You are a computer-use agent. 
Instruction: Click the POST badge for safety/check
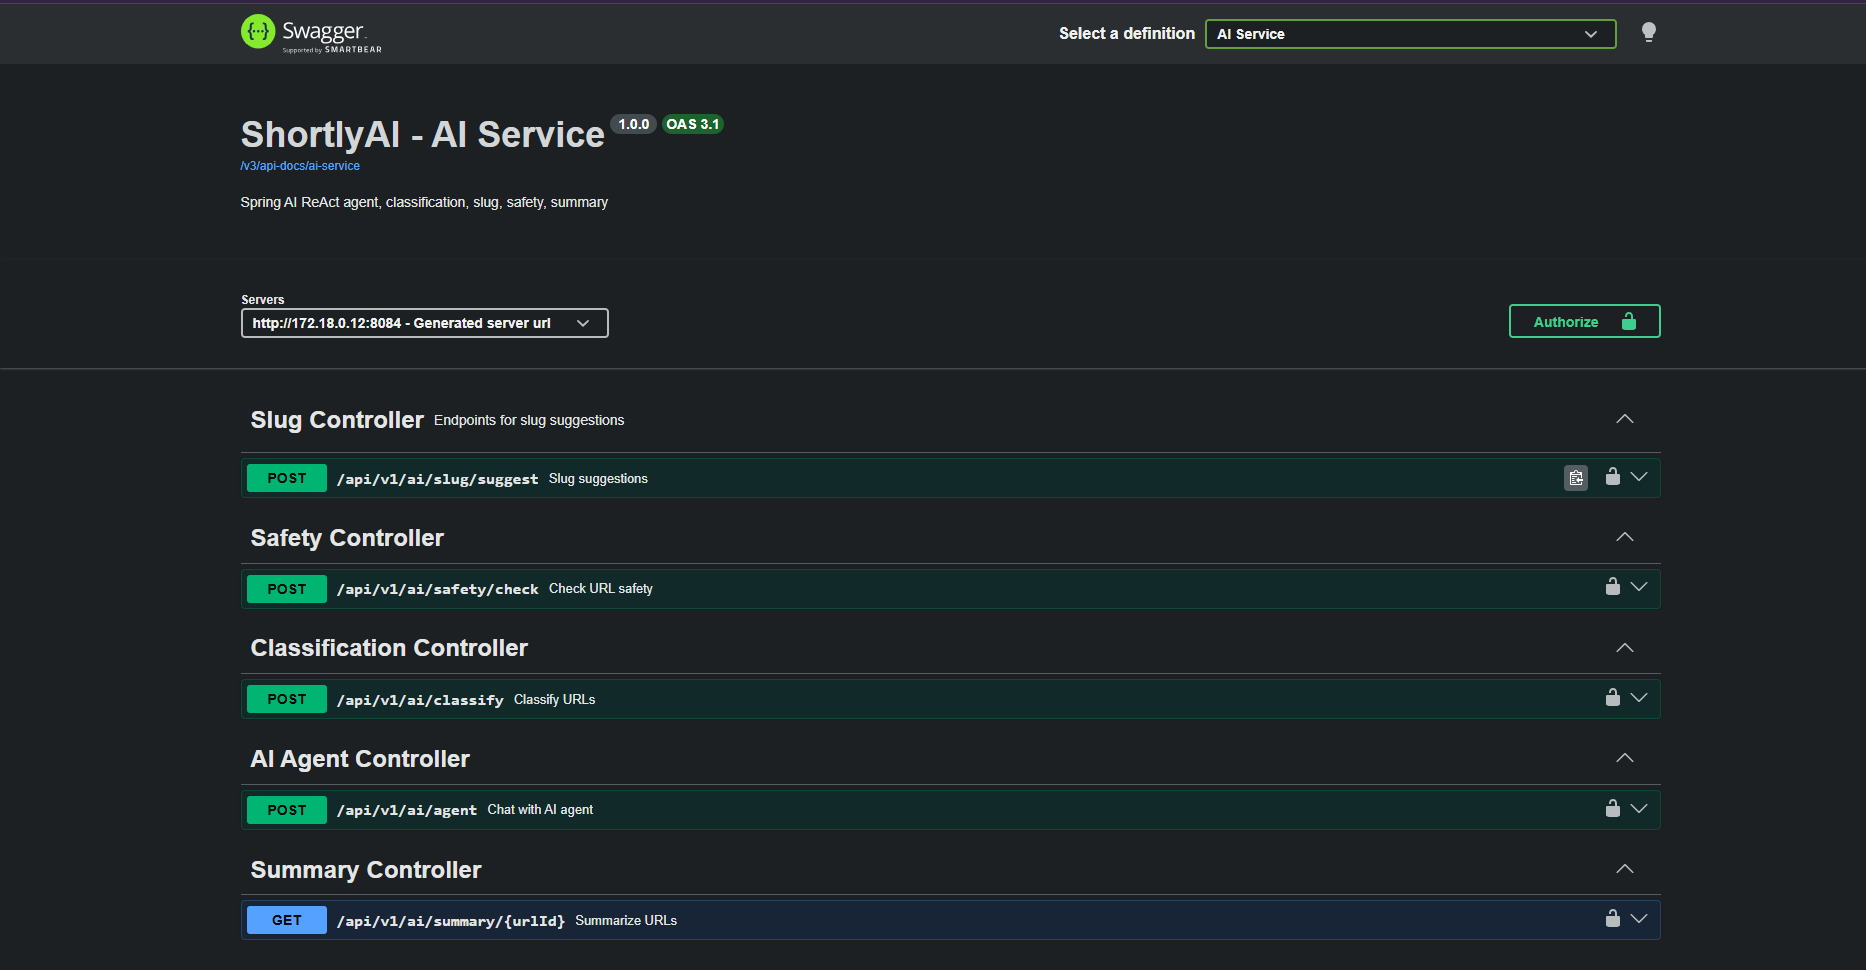point(287,589)
